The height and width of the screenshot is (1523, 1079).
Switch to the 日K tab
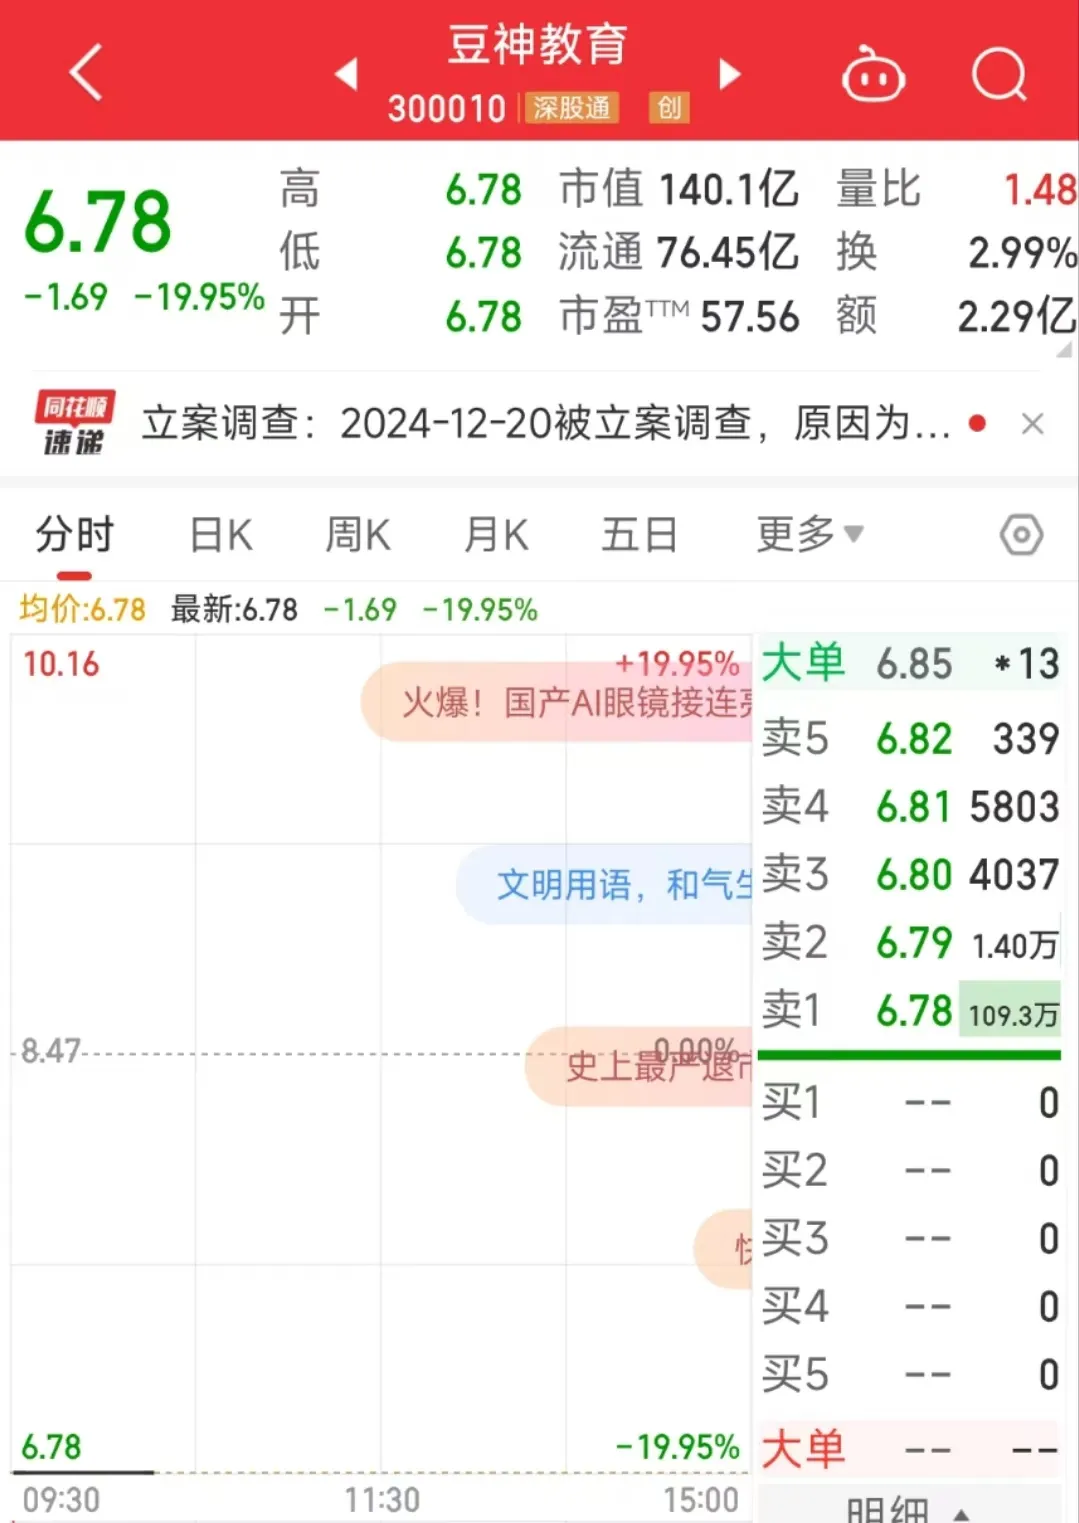[221, 535]
